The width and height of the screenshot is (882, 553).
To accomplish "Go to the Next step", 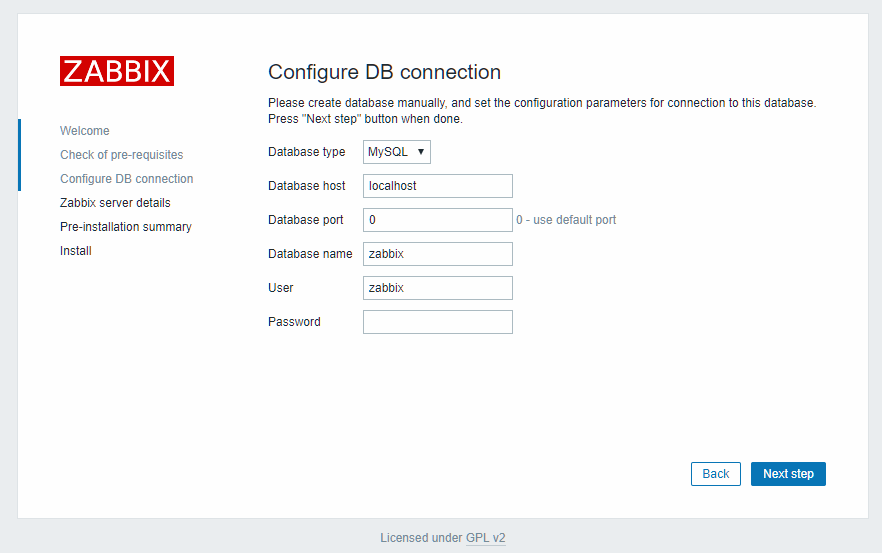I will pos(788,474).
